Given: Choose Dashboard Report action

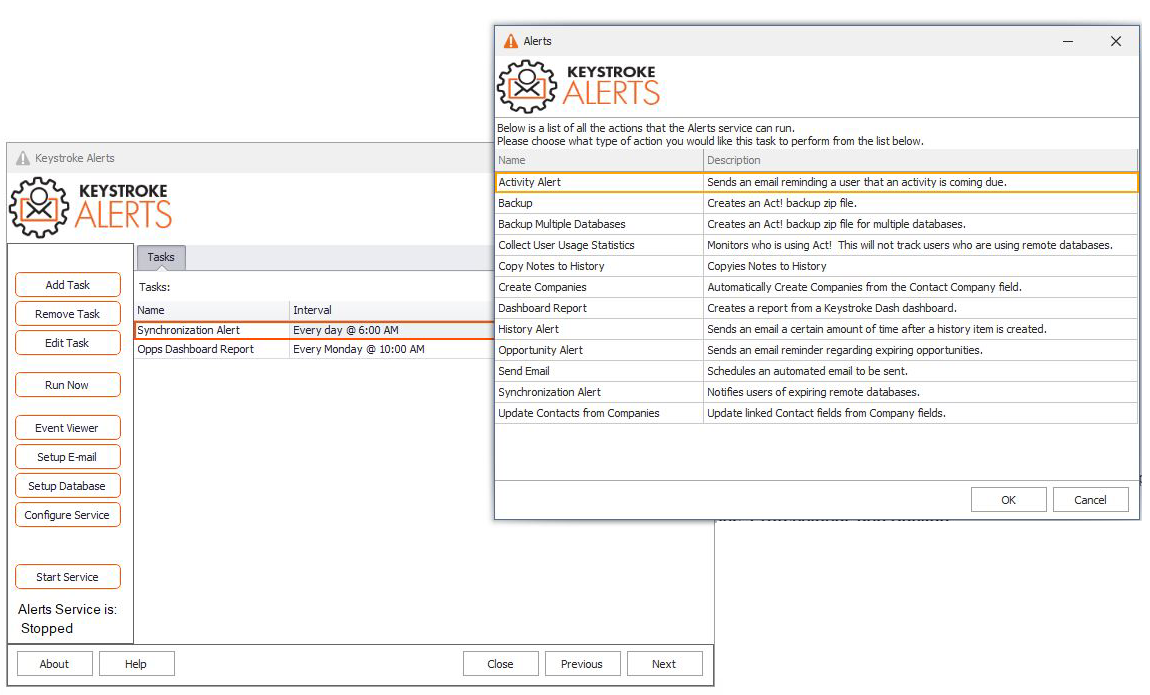Looking at the screenshot, I should click(817, 308).
